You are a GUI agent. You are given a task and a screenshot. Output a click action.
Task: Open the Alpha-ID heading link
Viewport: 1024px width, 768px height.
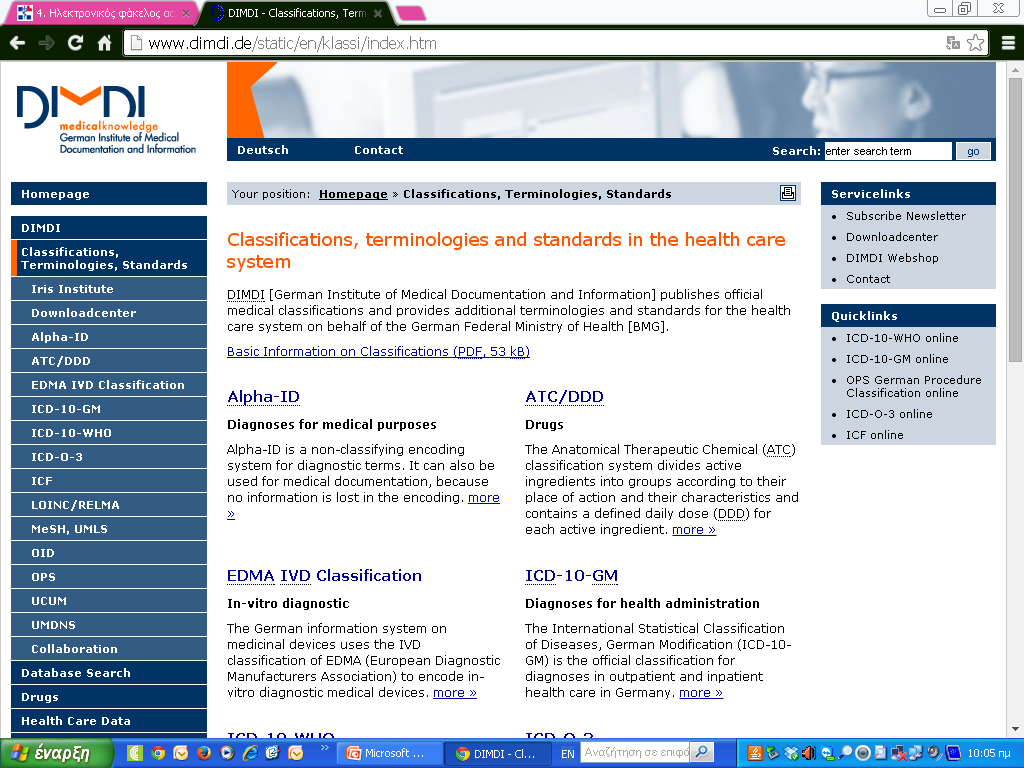click(x=263, y=396)
